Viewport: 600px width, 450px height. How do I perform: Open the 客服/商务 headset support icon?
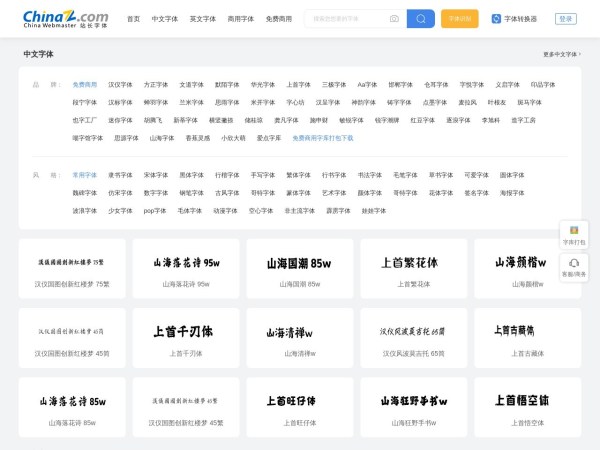coord(574,267)
